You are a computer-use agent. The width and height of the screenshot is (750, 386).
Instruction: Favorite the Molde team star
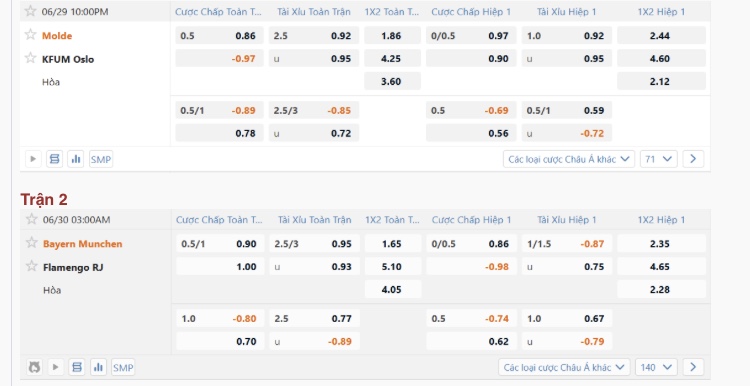coord(31,34)
